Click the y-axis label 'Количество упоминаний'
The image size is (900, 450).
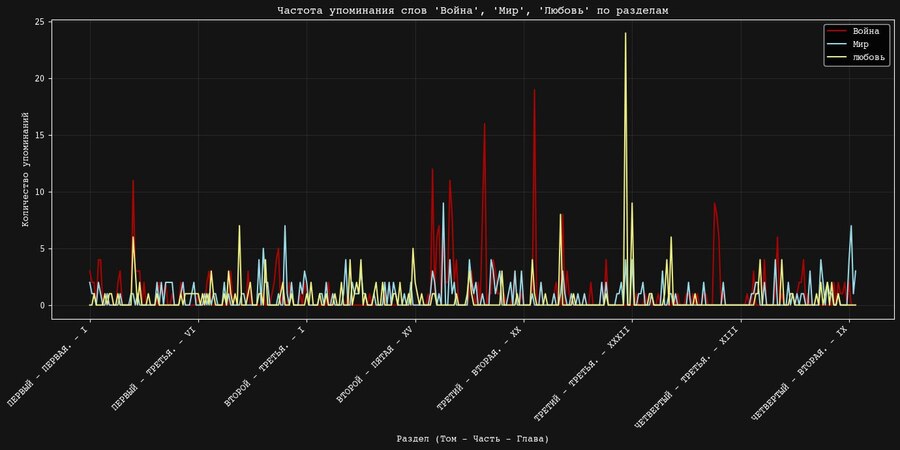pyautogui.click(x=25, y=169)
